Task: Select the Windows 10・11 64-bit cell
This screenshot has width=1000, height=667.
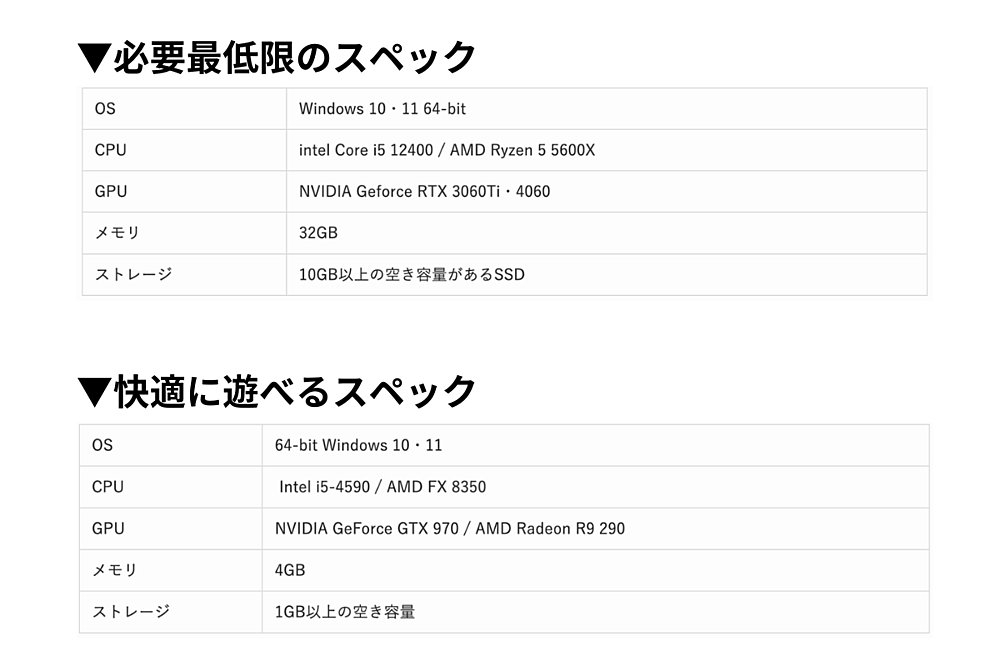Action: pos(382,109)
